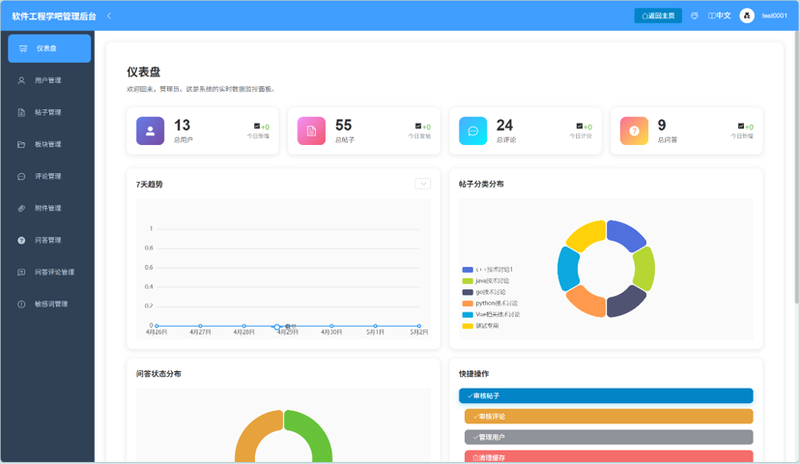Image resolution: width=800 pixels, height=464 pixels.
Task: Click the orange 总问答 card icon
Action: 634,131
